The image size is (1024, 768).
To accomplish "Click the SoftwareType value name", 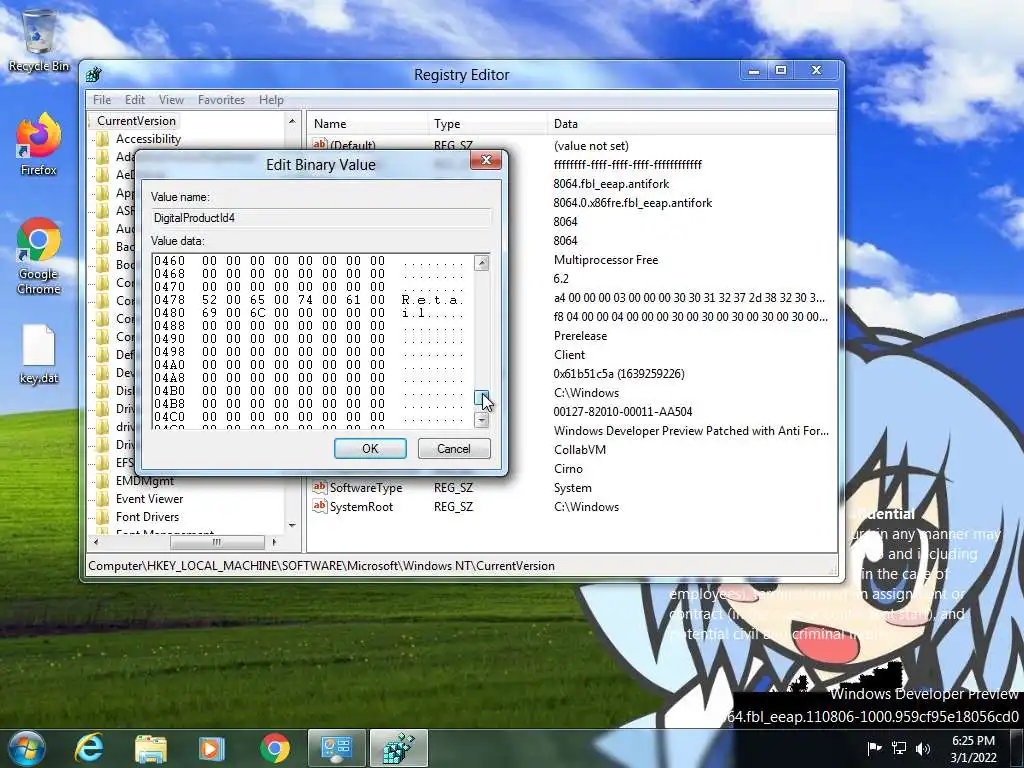I will click(366, 487).
